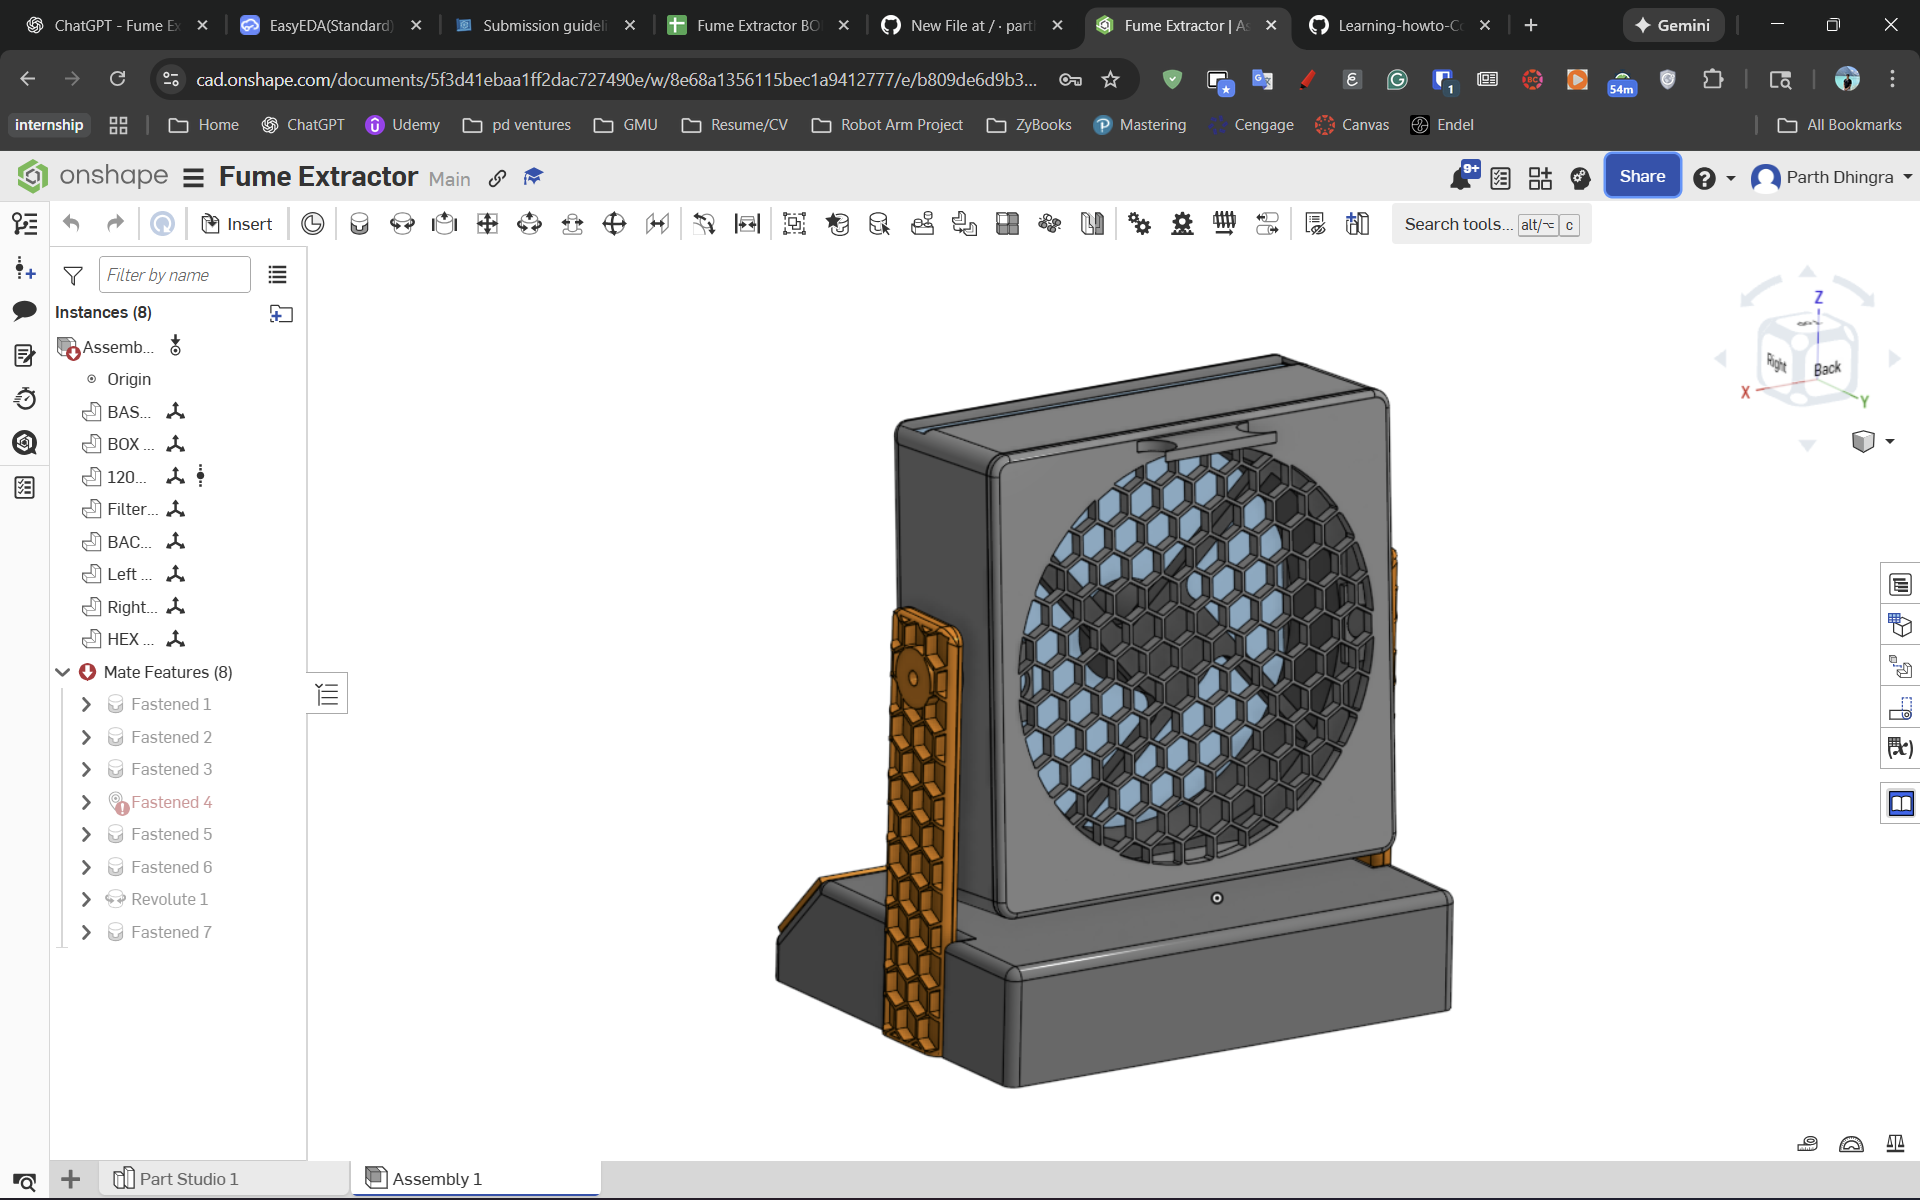Image resolution: width=1920 pixels, height=1200 pixels.
Task: Collapse the Mate Features section
Action: pos(63,672)
